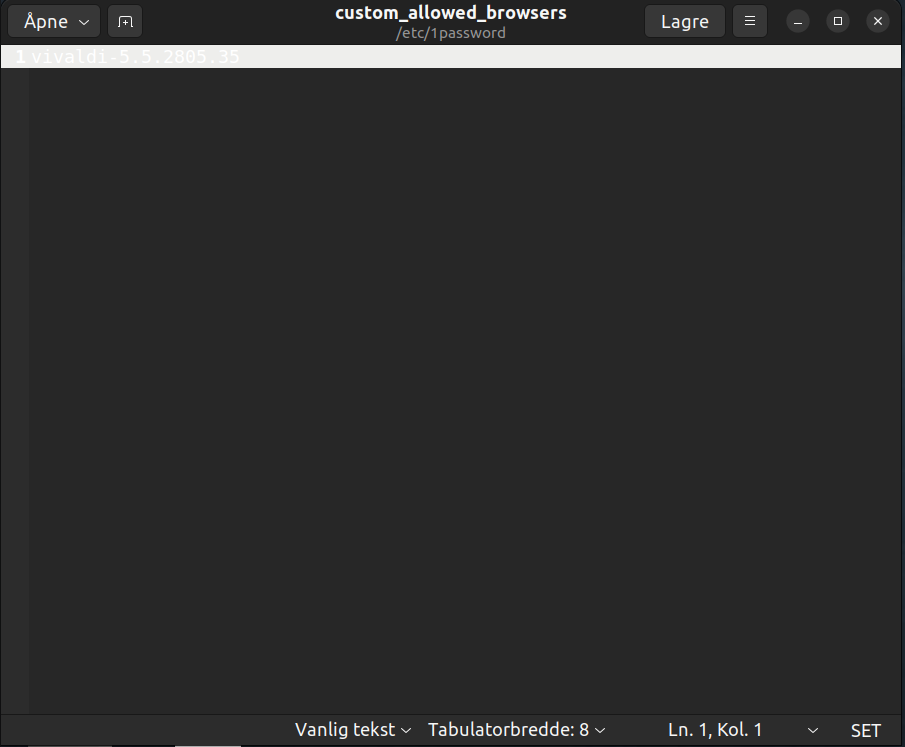Maximize the text editor window

[838, 21]
